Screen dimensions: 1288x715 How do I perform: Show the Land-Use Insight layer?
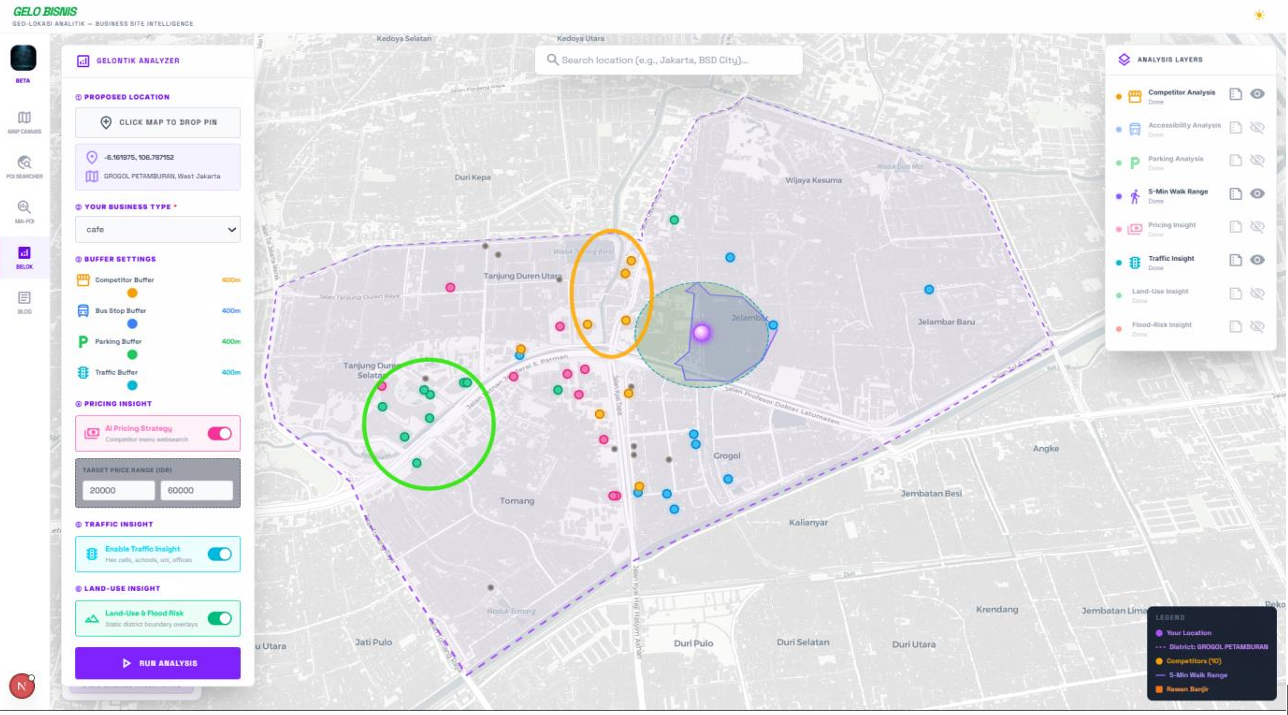(x=1257, y=293)
